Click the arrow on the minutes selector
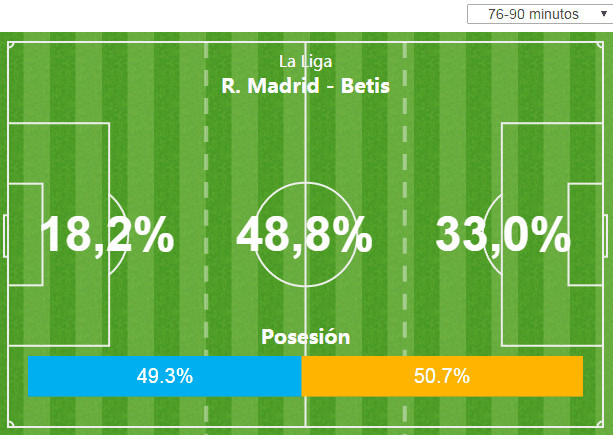This screenshot has width=613, height=435. pyautogui.click(x=603, y=15)
